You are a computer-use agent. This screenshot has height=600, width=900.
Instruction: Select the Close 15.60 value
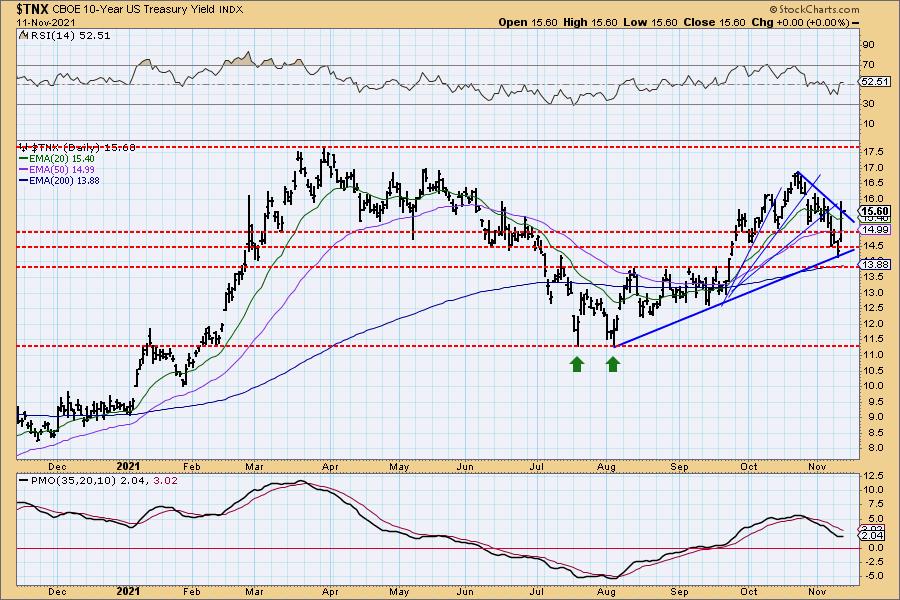(x=715, y=22)
